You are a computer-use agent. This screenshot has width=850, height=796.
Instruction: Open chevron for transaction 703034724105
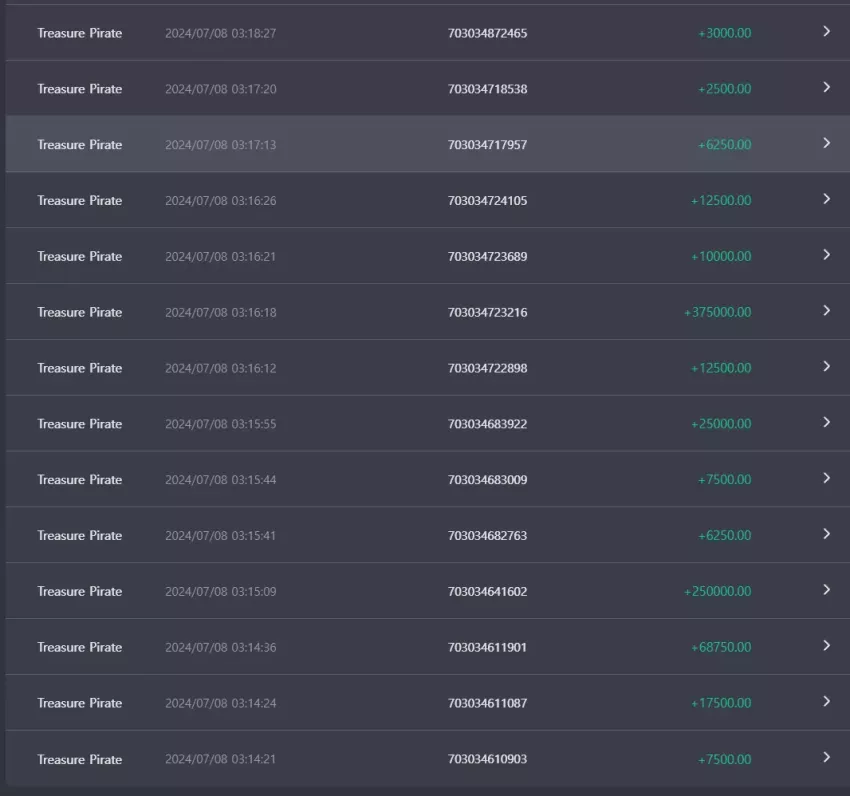(x=826, y=199)
